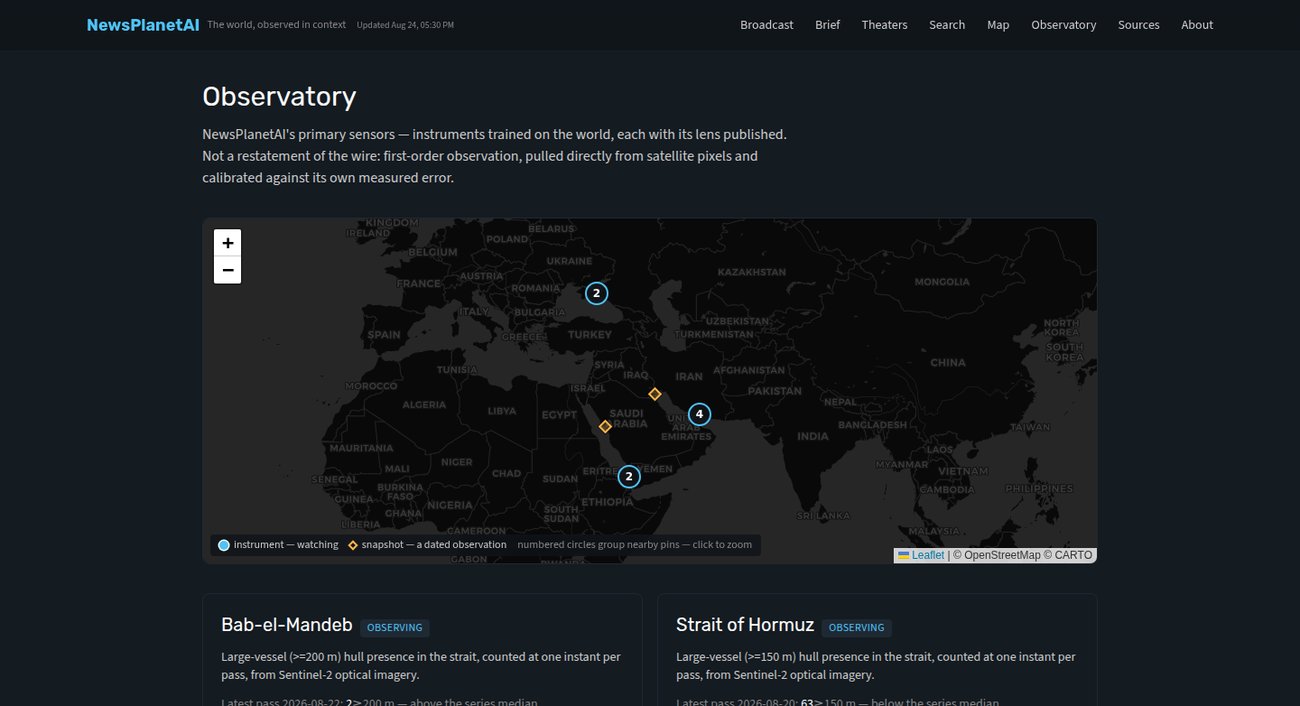Screen dimensions: 1300x706
Task: Click 'numbered circles group nearby pins' hint
Action: click(x=634, y=545)
